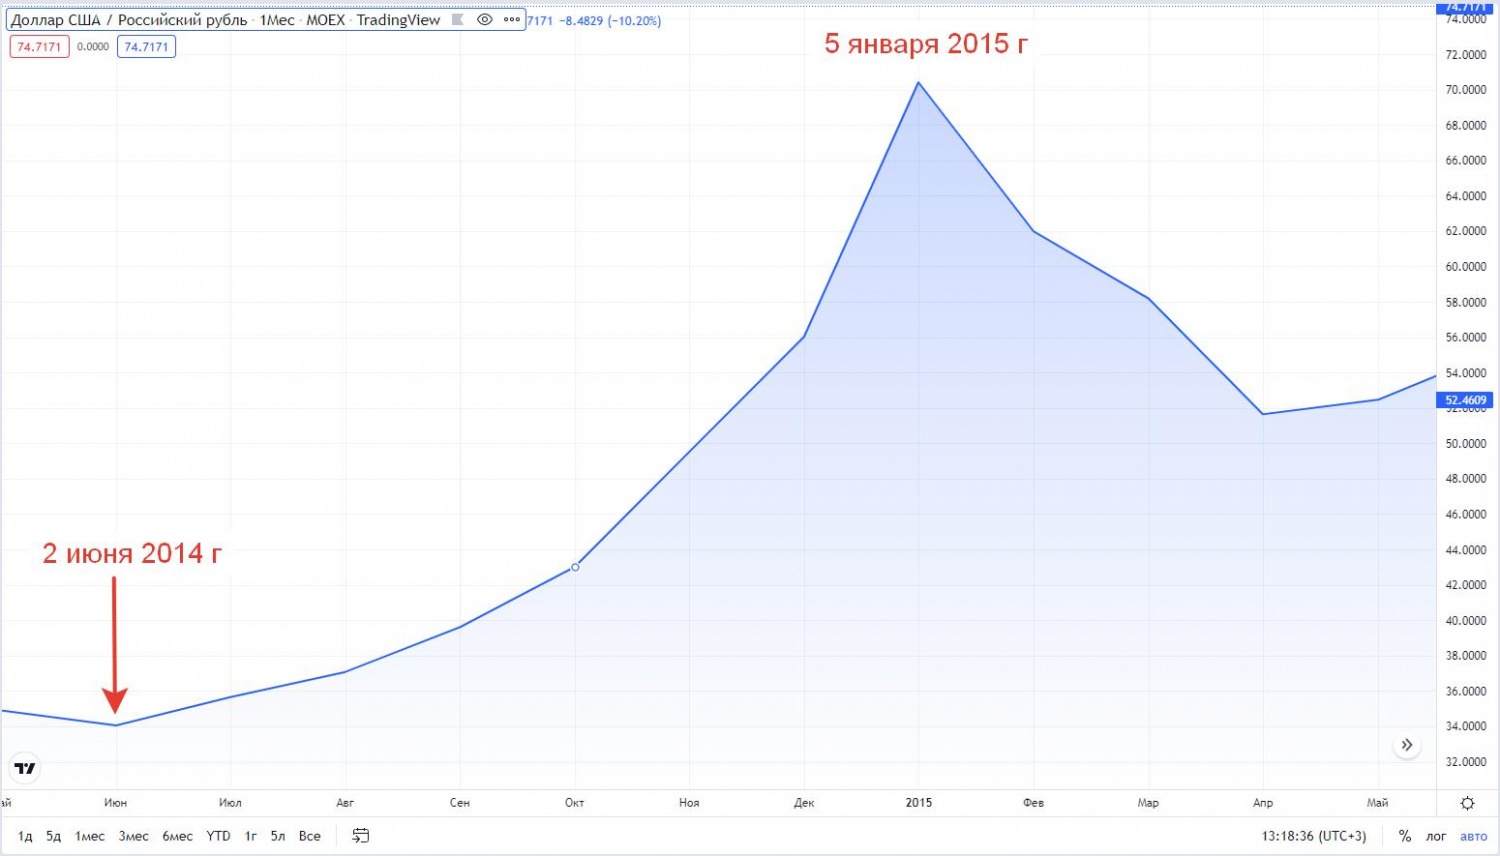The width and height of the screenshot is (1500, 856).
Task: Choose the 6мес time range
Action: click(x=177, y=836)
